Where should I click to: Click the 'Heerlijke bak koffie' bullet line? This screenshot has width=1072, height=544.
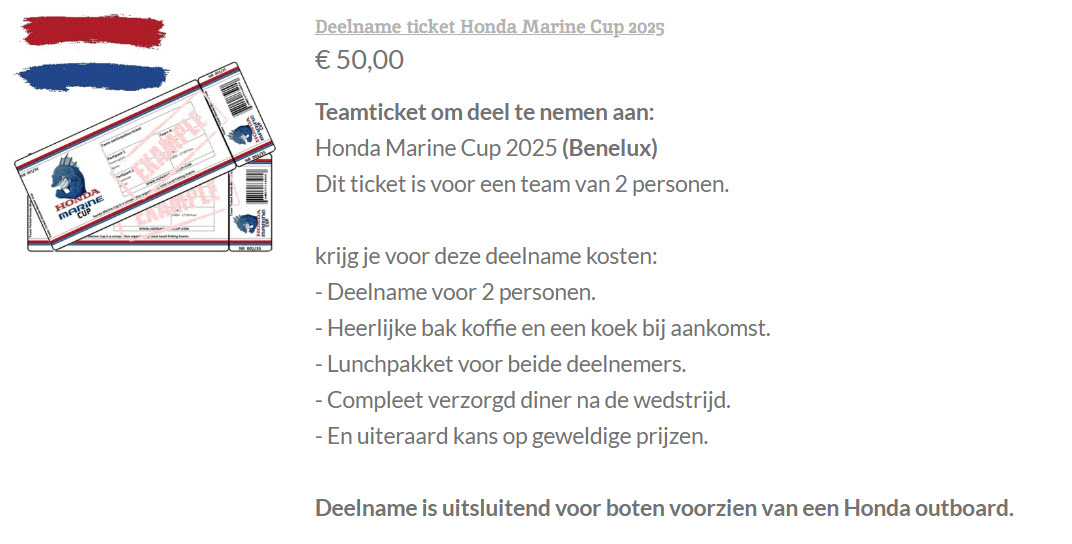(x=543, y=328)
